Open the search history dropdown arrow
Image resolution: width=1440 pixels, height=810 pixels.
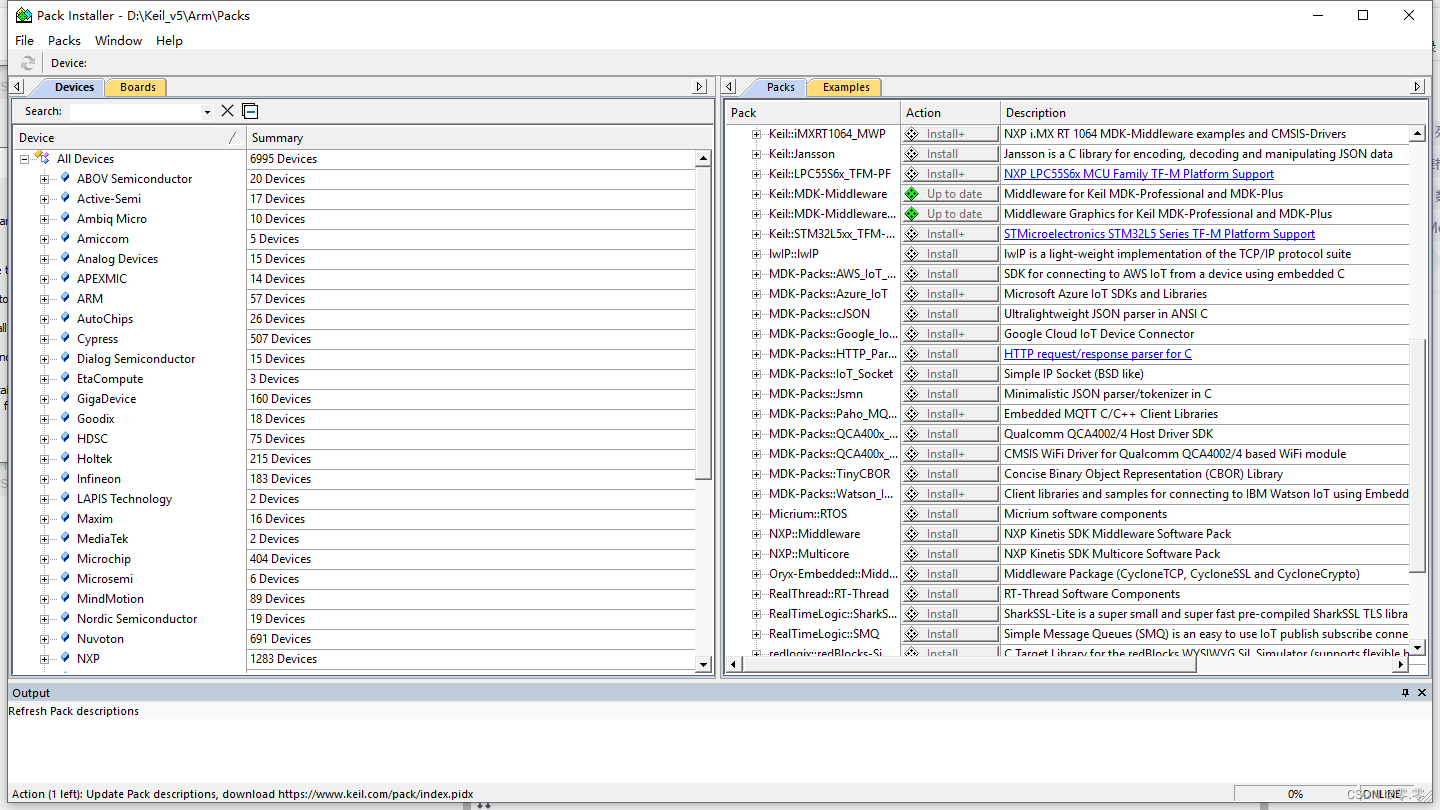pyautogui.click(x=207, y=112)
